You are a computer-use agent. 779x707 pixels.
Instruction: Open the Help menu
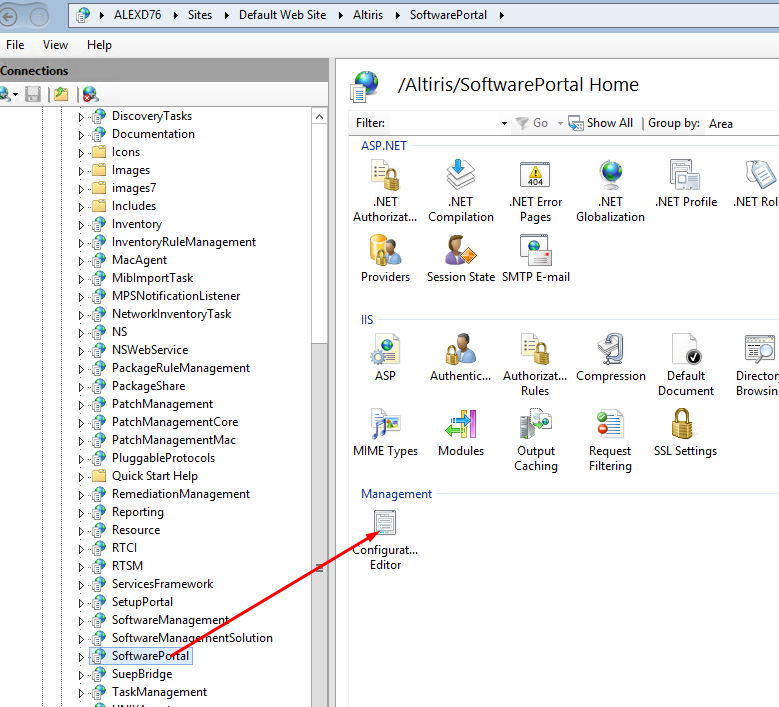[99, 45]
